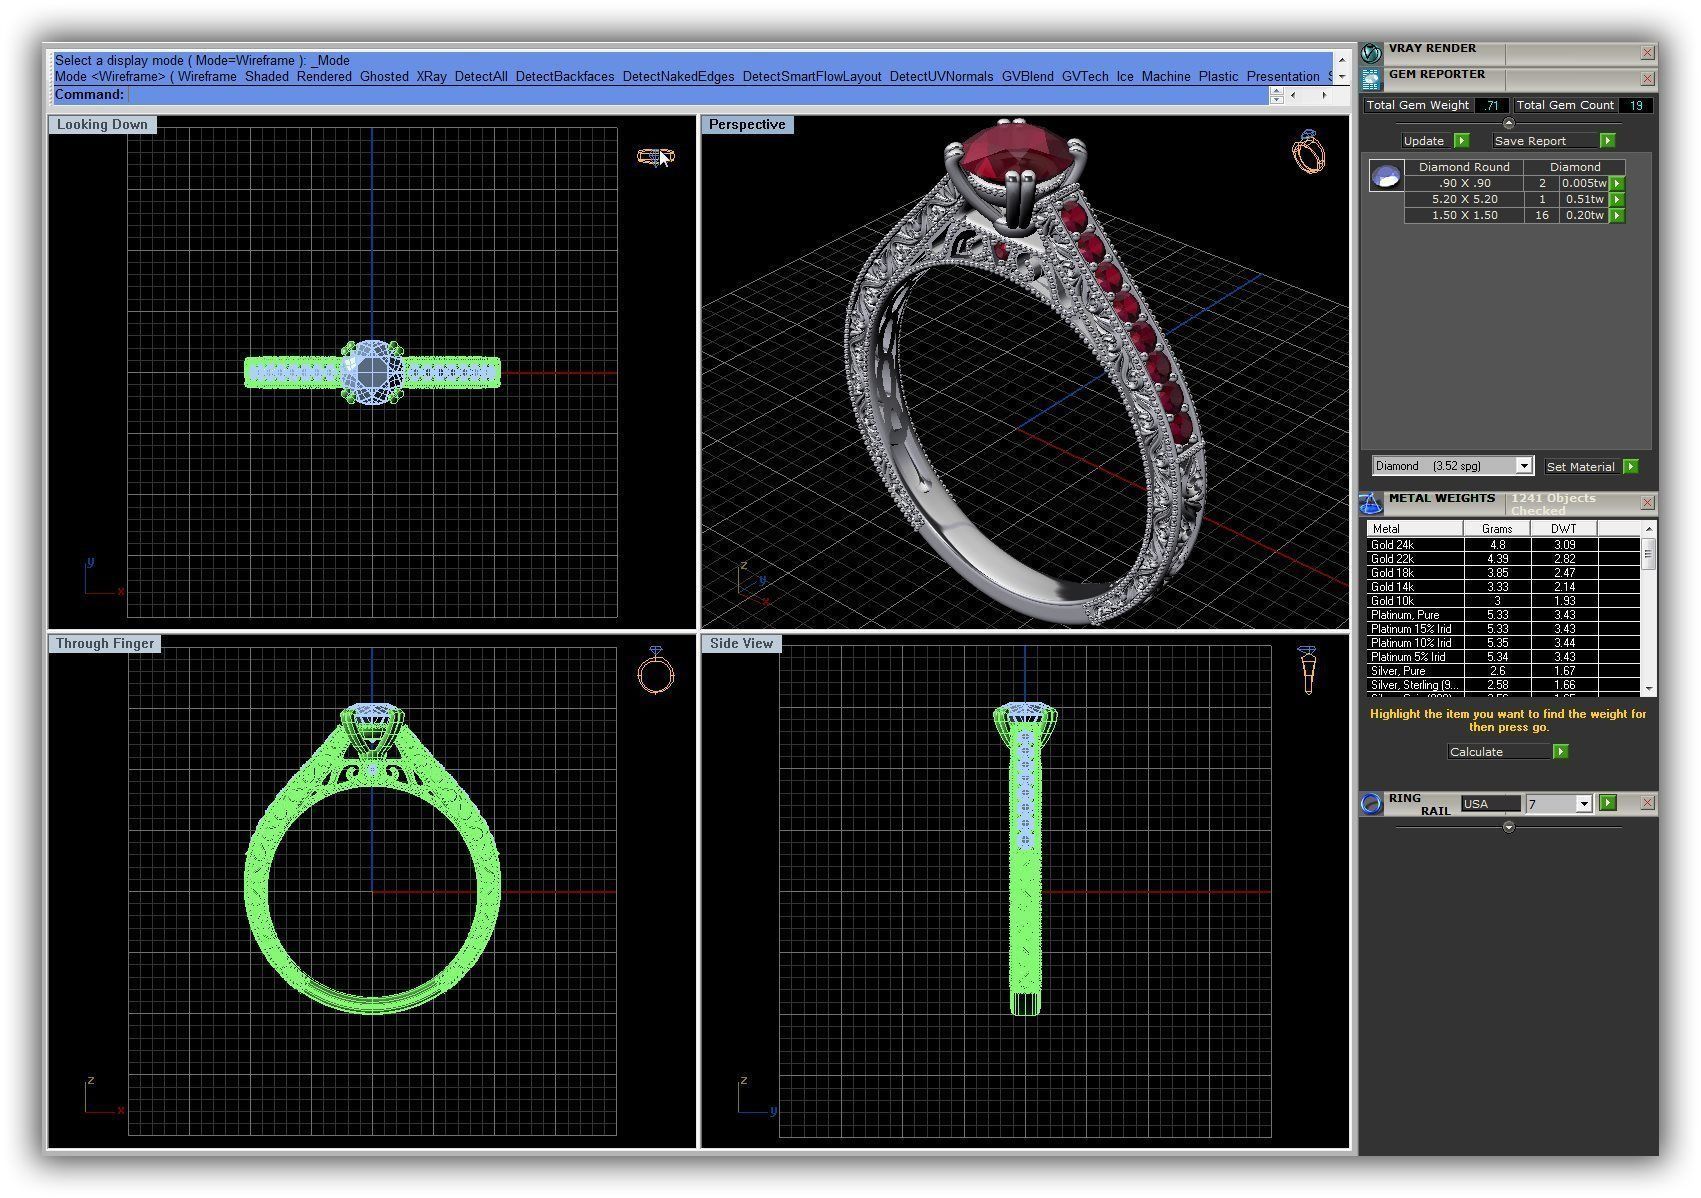
Task: Click green arrow next to Set Material
Action: (1631, 467)
